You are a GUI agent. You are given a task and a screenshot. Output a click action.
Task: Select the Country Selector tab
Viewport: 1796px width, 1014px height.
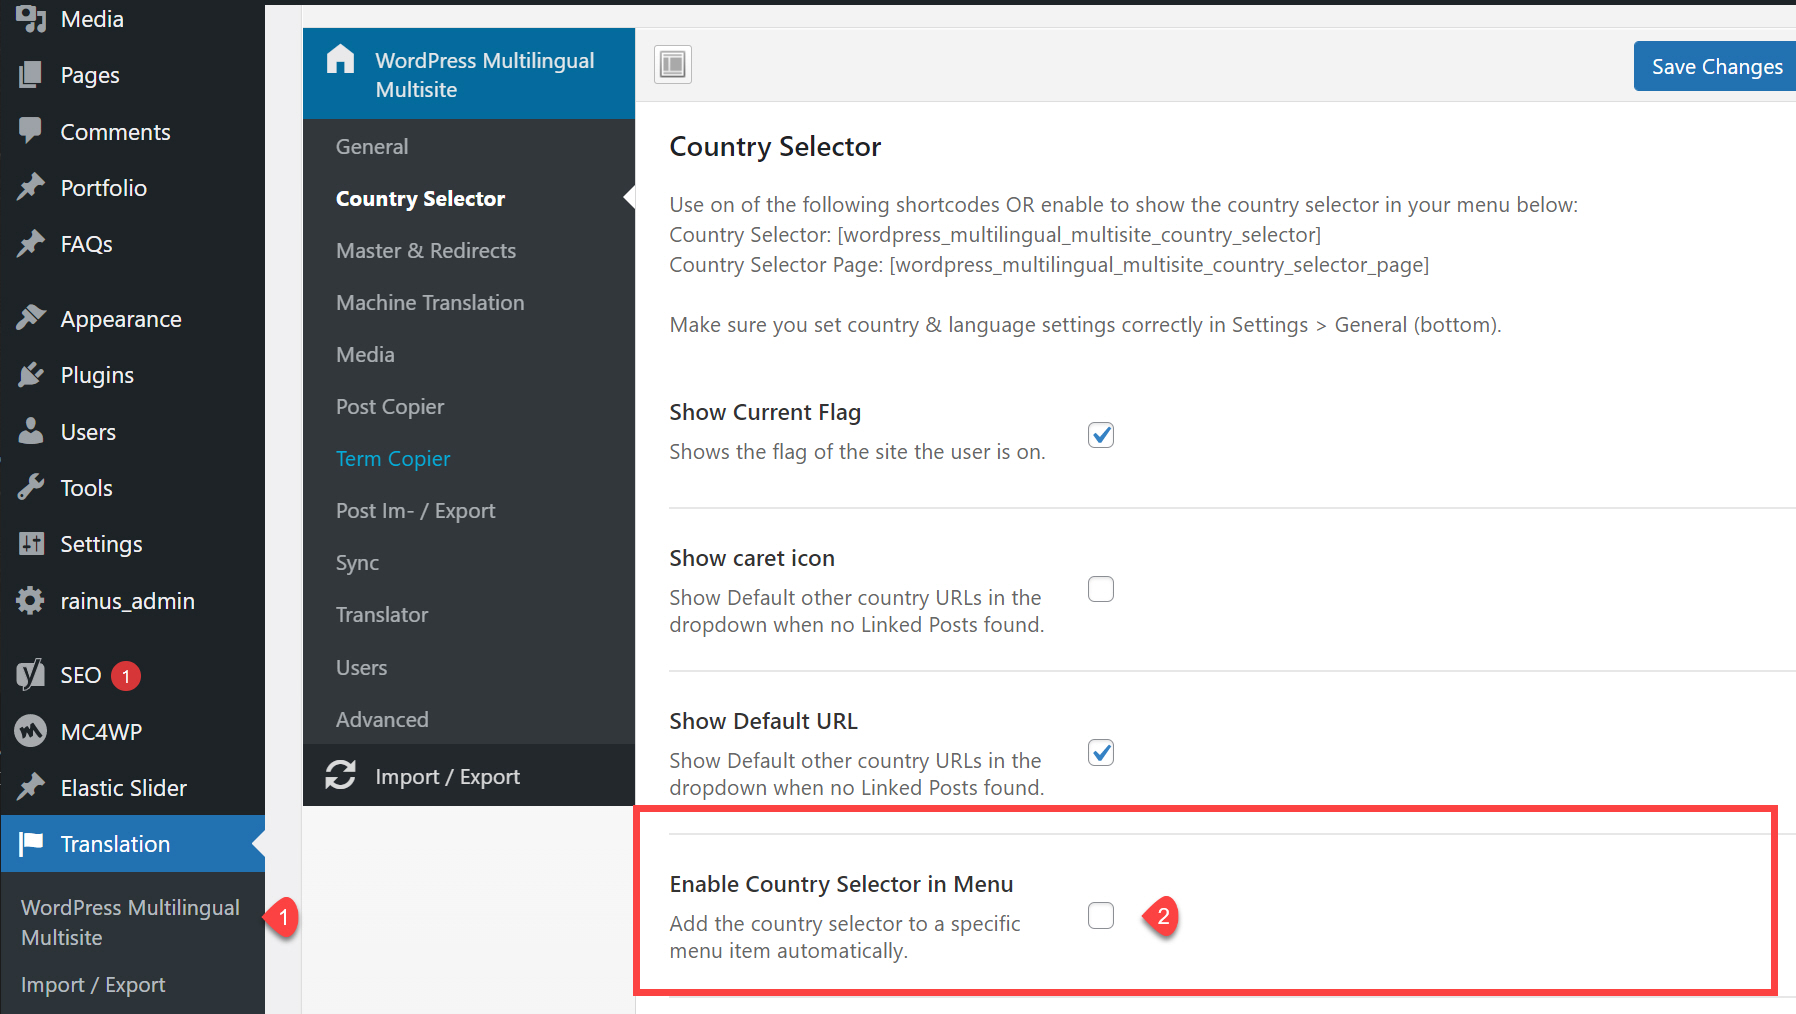(469, 198)
